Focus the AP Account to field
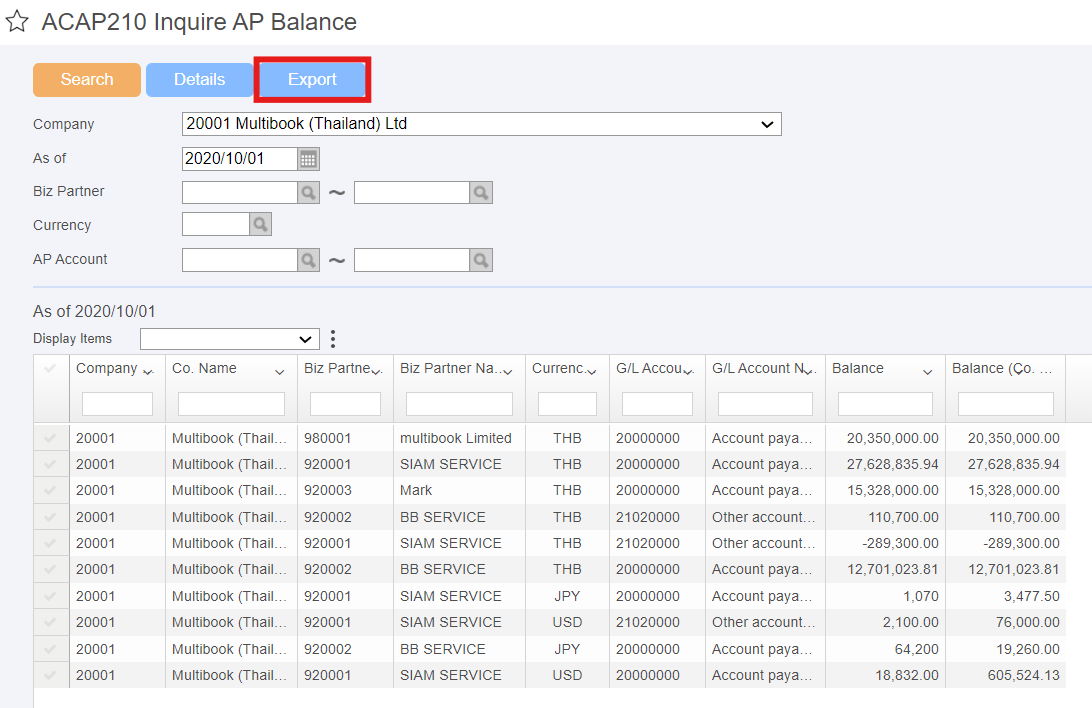Viewport: 1092px width, 708px height. click(412, 260)
